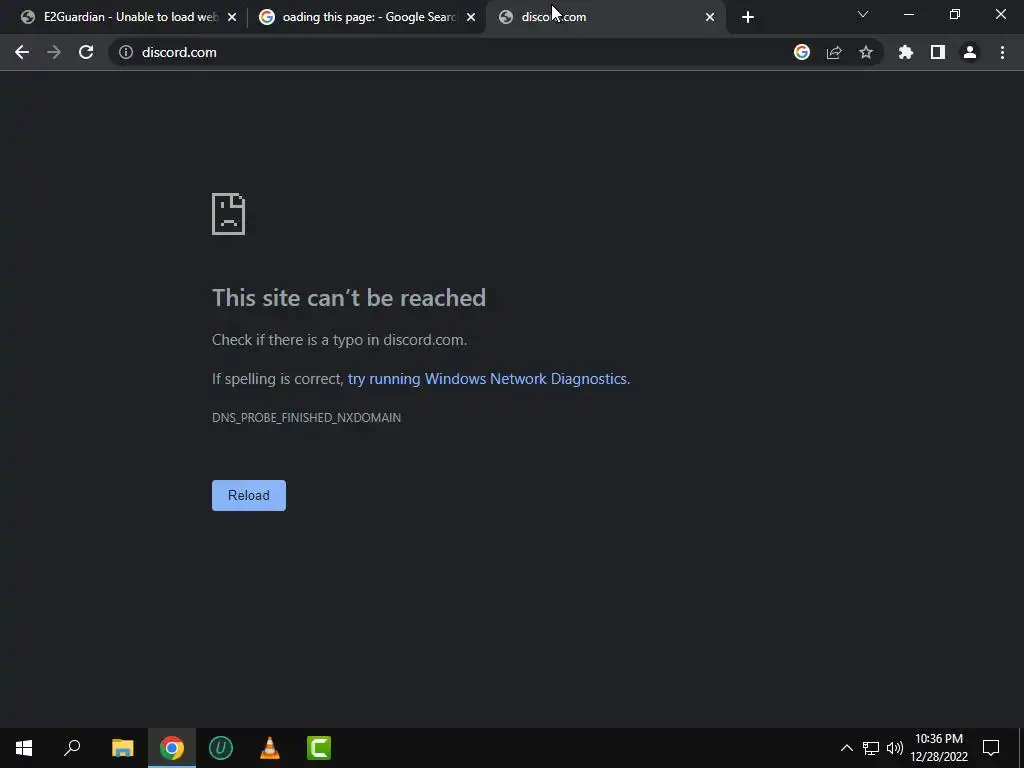This screenshot has width=1024, height=768.
Task: Minimize the Chrome window
Action: pyautogui.click(x=908, y=14)
